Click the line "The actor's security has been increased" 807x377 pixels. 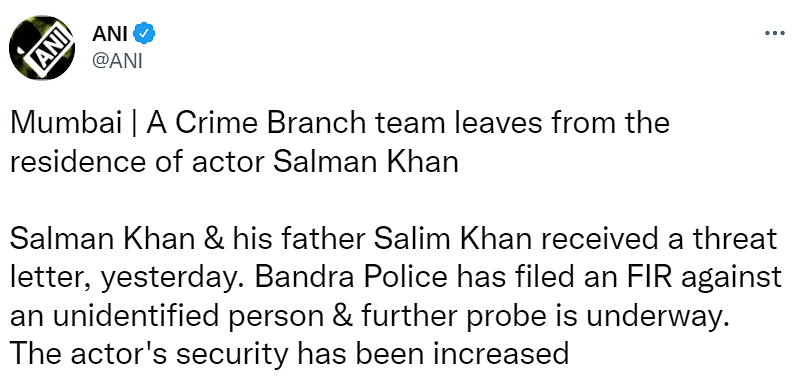pyautogui.click(x=289, y=355)
